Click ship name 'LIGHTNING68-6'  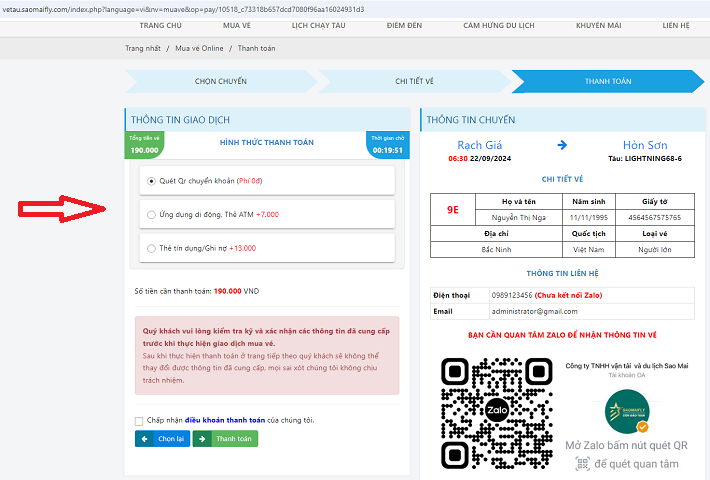click(653, 158)
